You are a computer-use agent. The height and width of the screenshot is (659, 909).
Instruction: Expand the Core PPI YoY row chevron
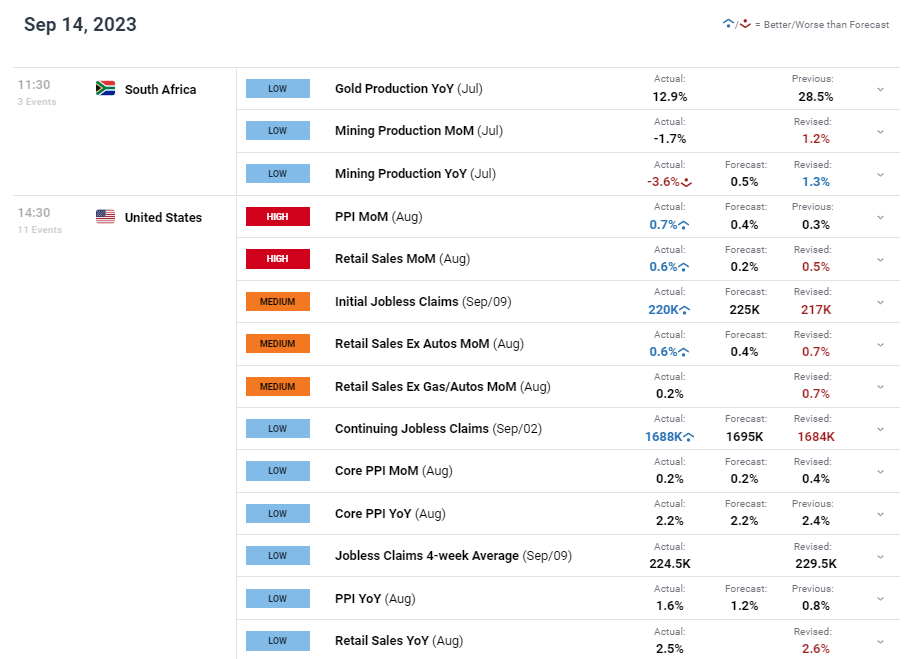click(x=880, y=514)
